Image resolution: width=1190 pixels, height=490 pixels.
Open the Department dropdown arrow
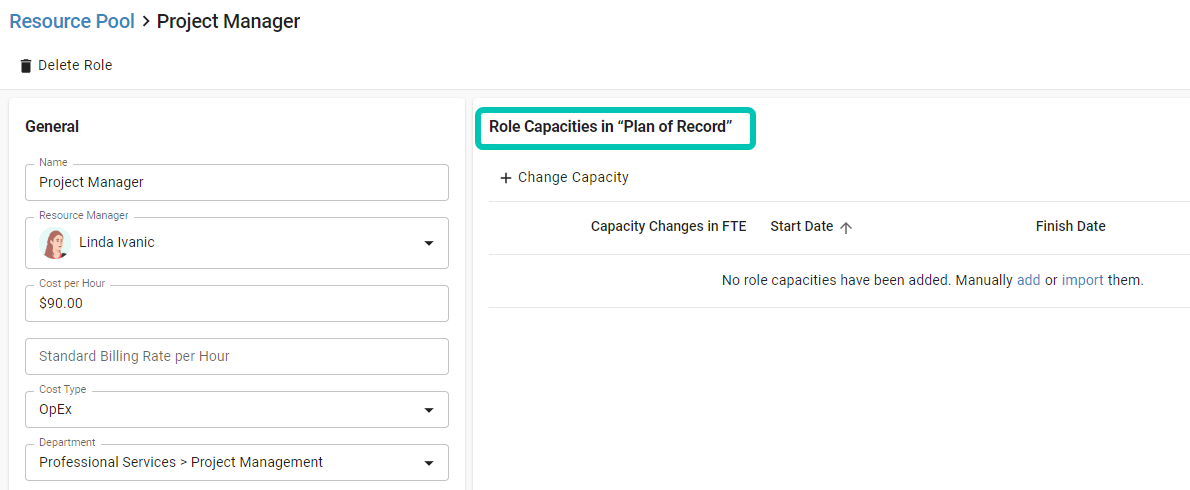(429, 463)
